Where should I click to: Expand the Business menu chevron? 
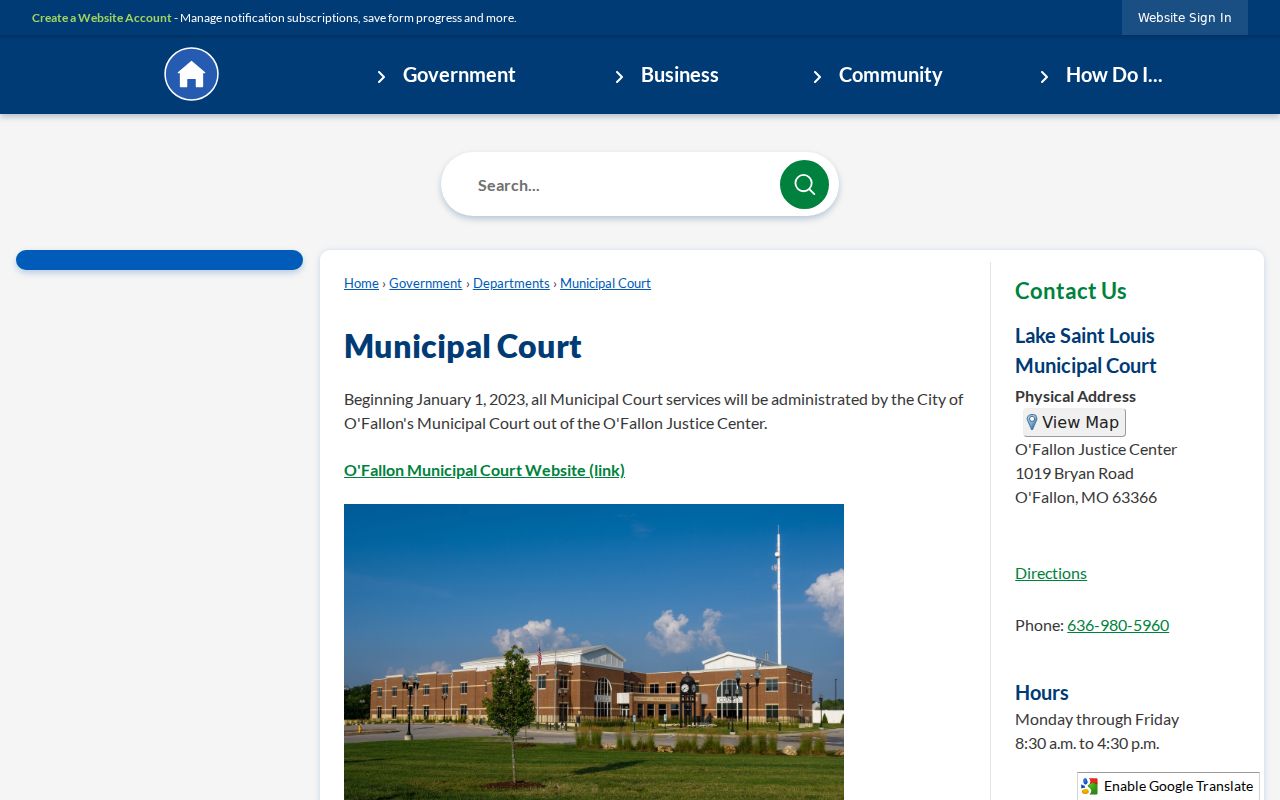619,76
